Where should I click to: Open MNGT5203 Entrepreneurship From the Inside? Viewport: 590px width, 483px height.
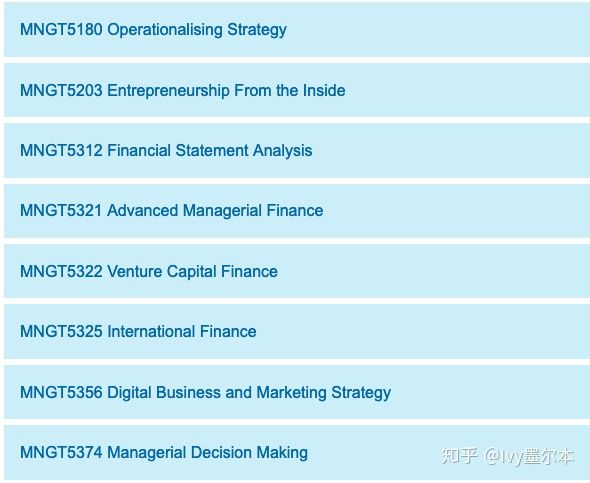coord(182,90)
